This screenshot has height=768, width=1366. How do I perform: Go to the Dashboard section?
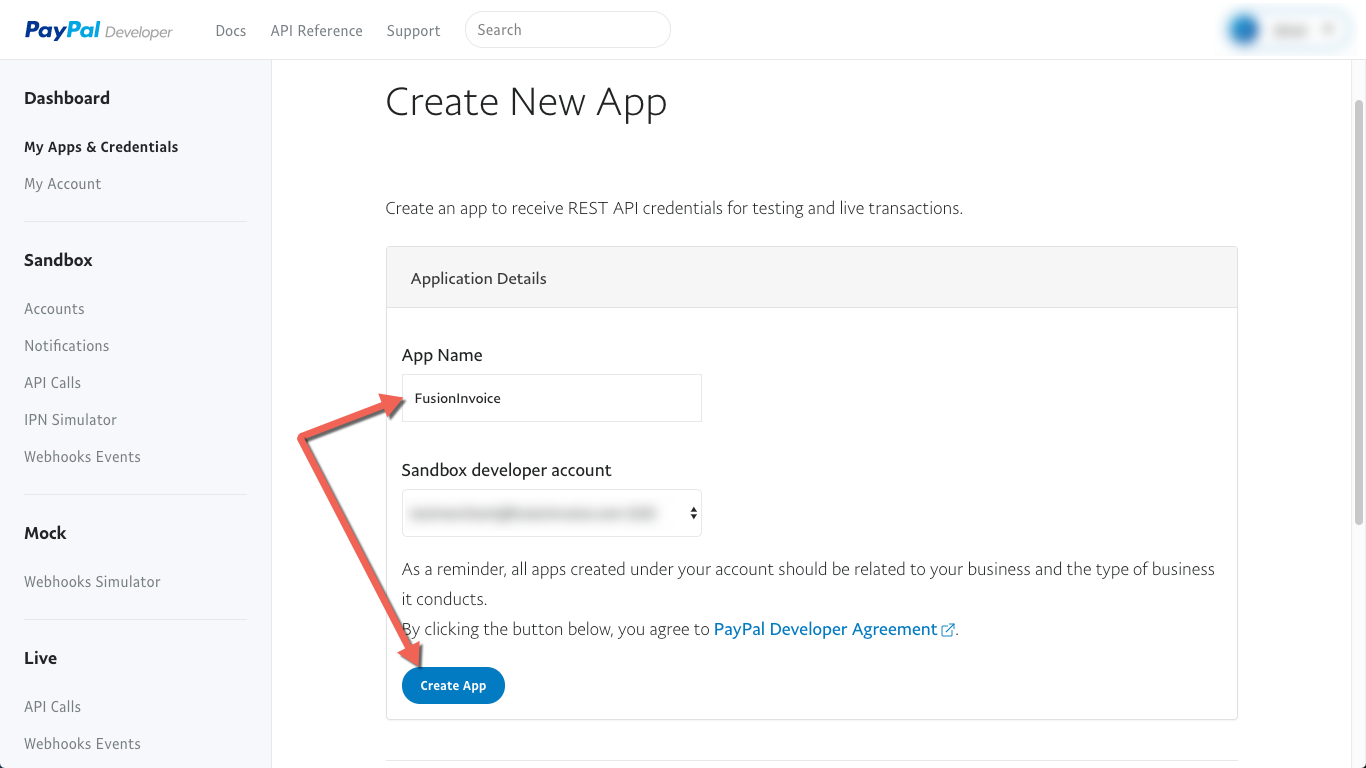tap(67, 97)
